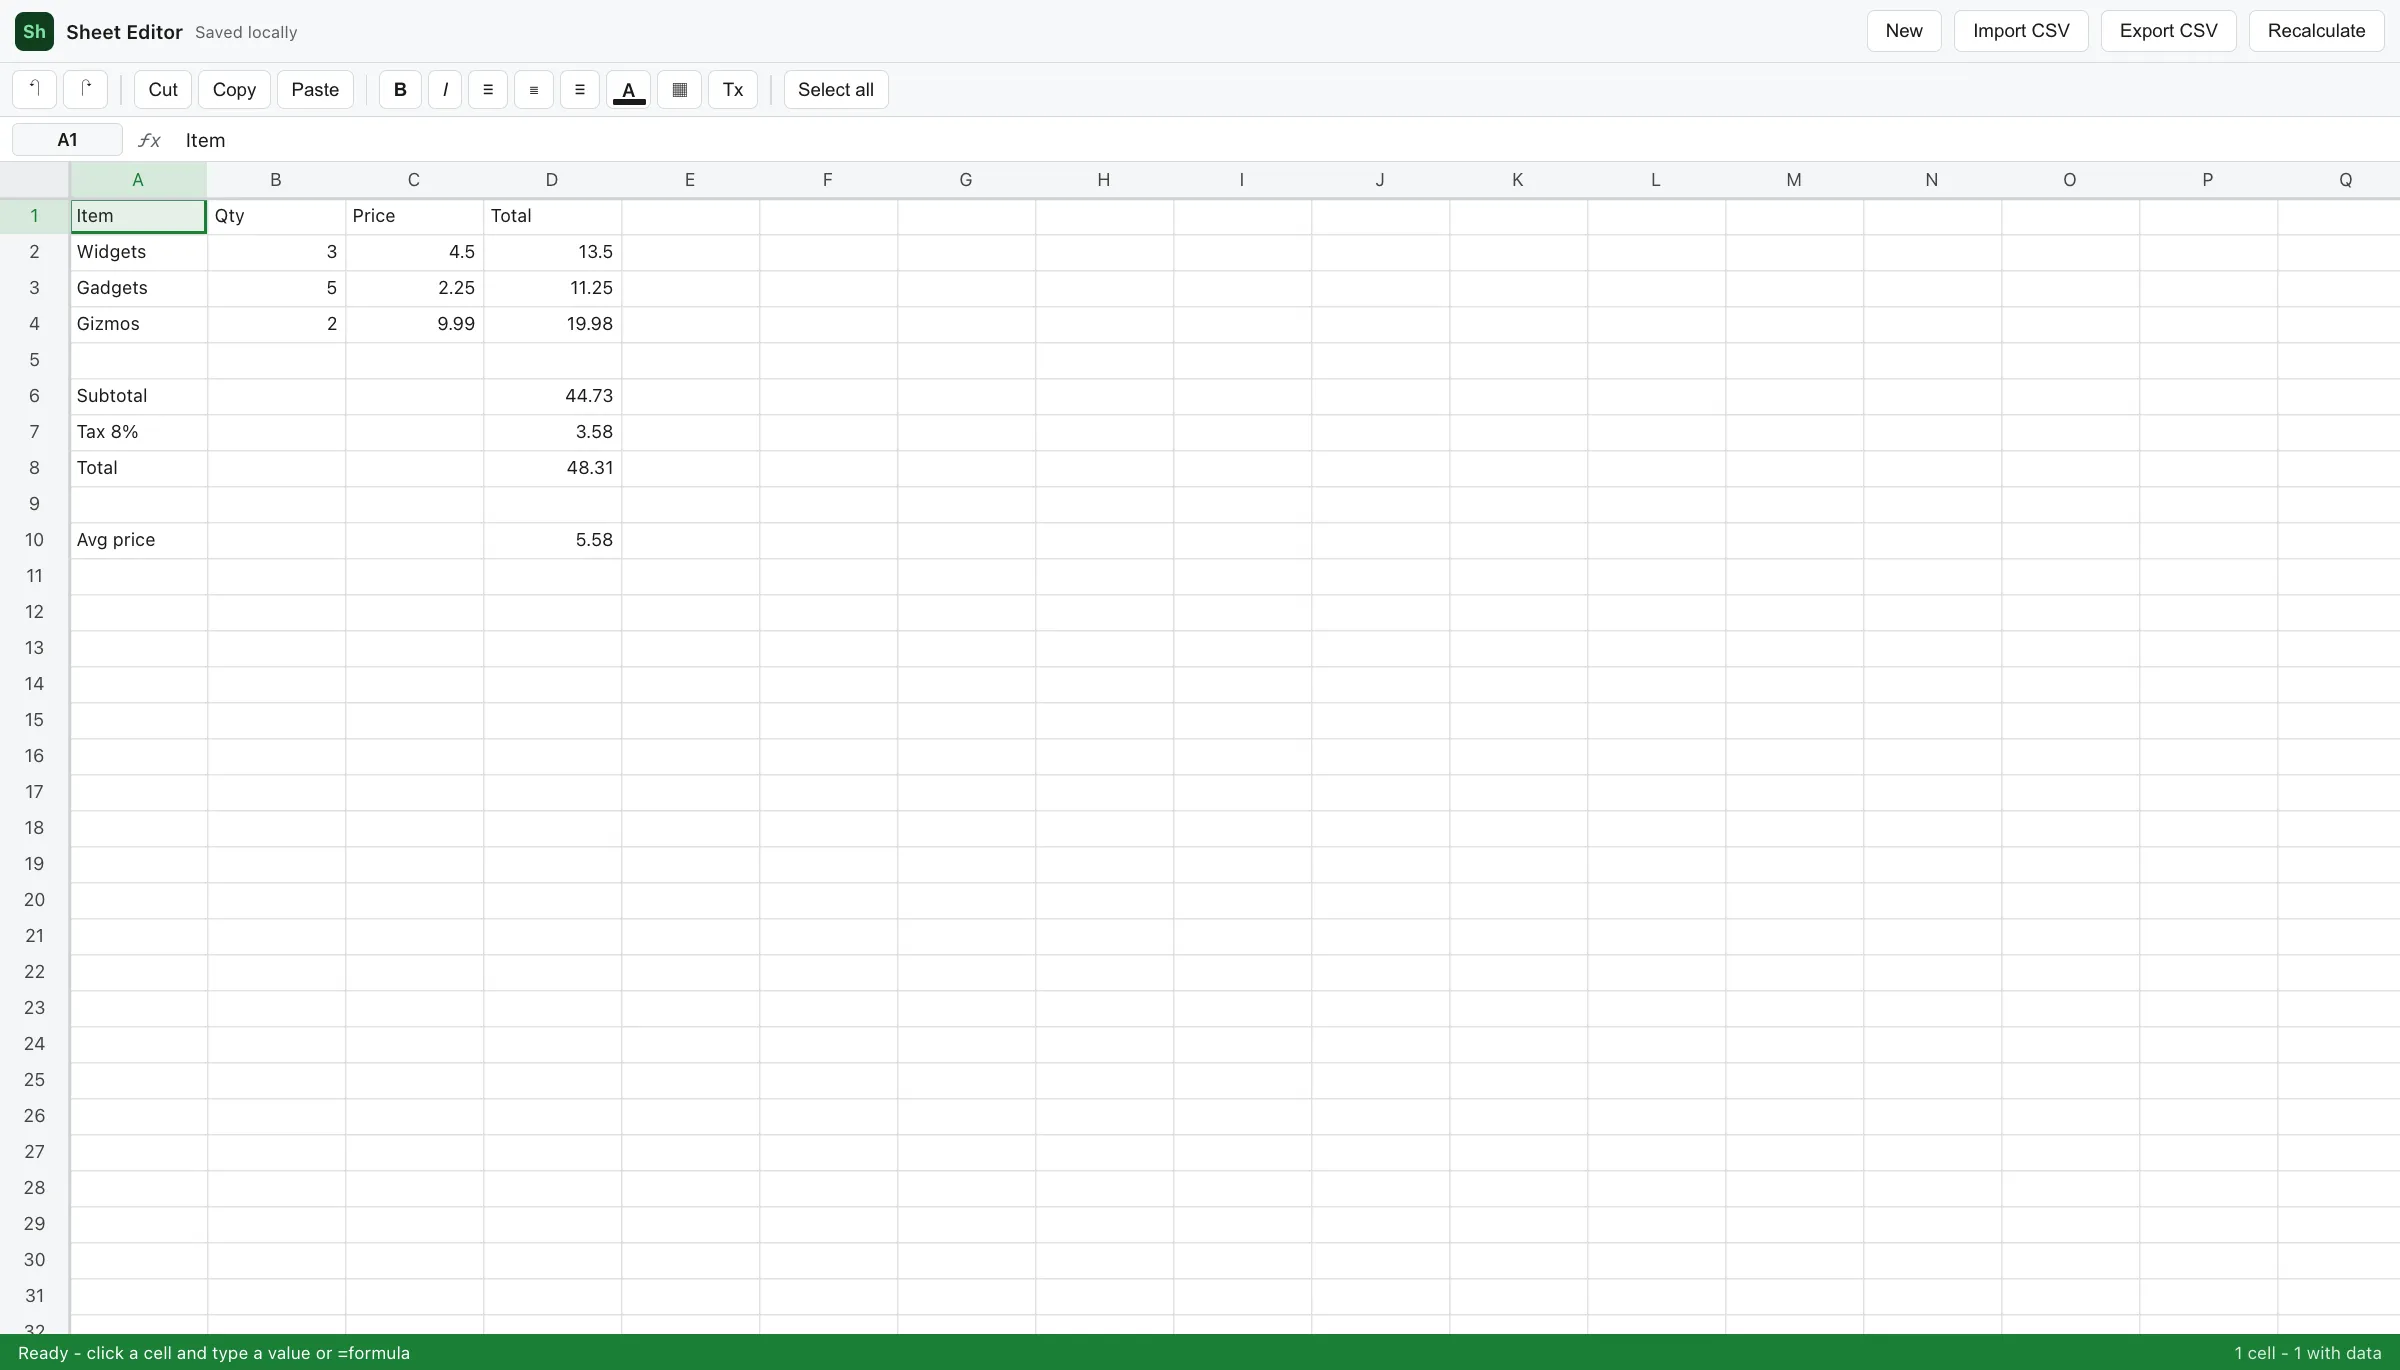Select column C header

coord(414,180)
